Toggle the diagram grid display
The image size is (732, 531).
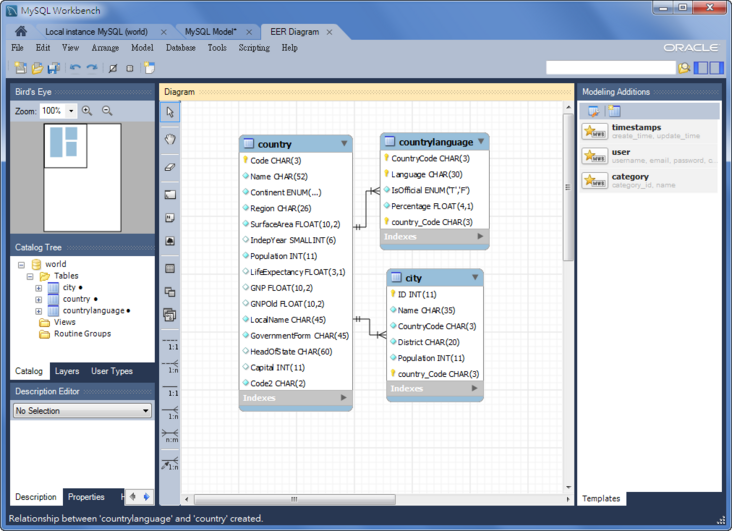112,68
